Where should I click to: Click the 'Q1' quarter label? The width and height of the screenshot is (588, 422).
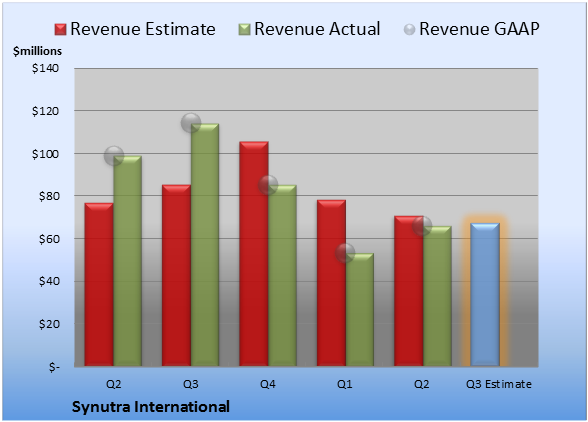(x=345, y=384)
